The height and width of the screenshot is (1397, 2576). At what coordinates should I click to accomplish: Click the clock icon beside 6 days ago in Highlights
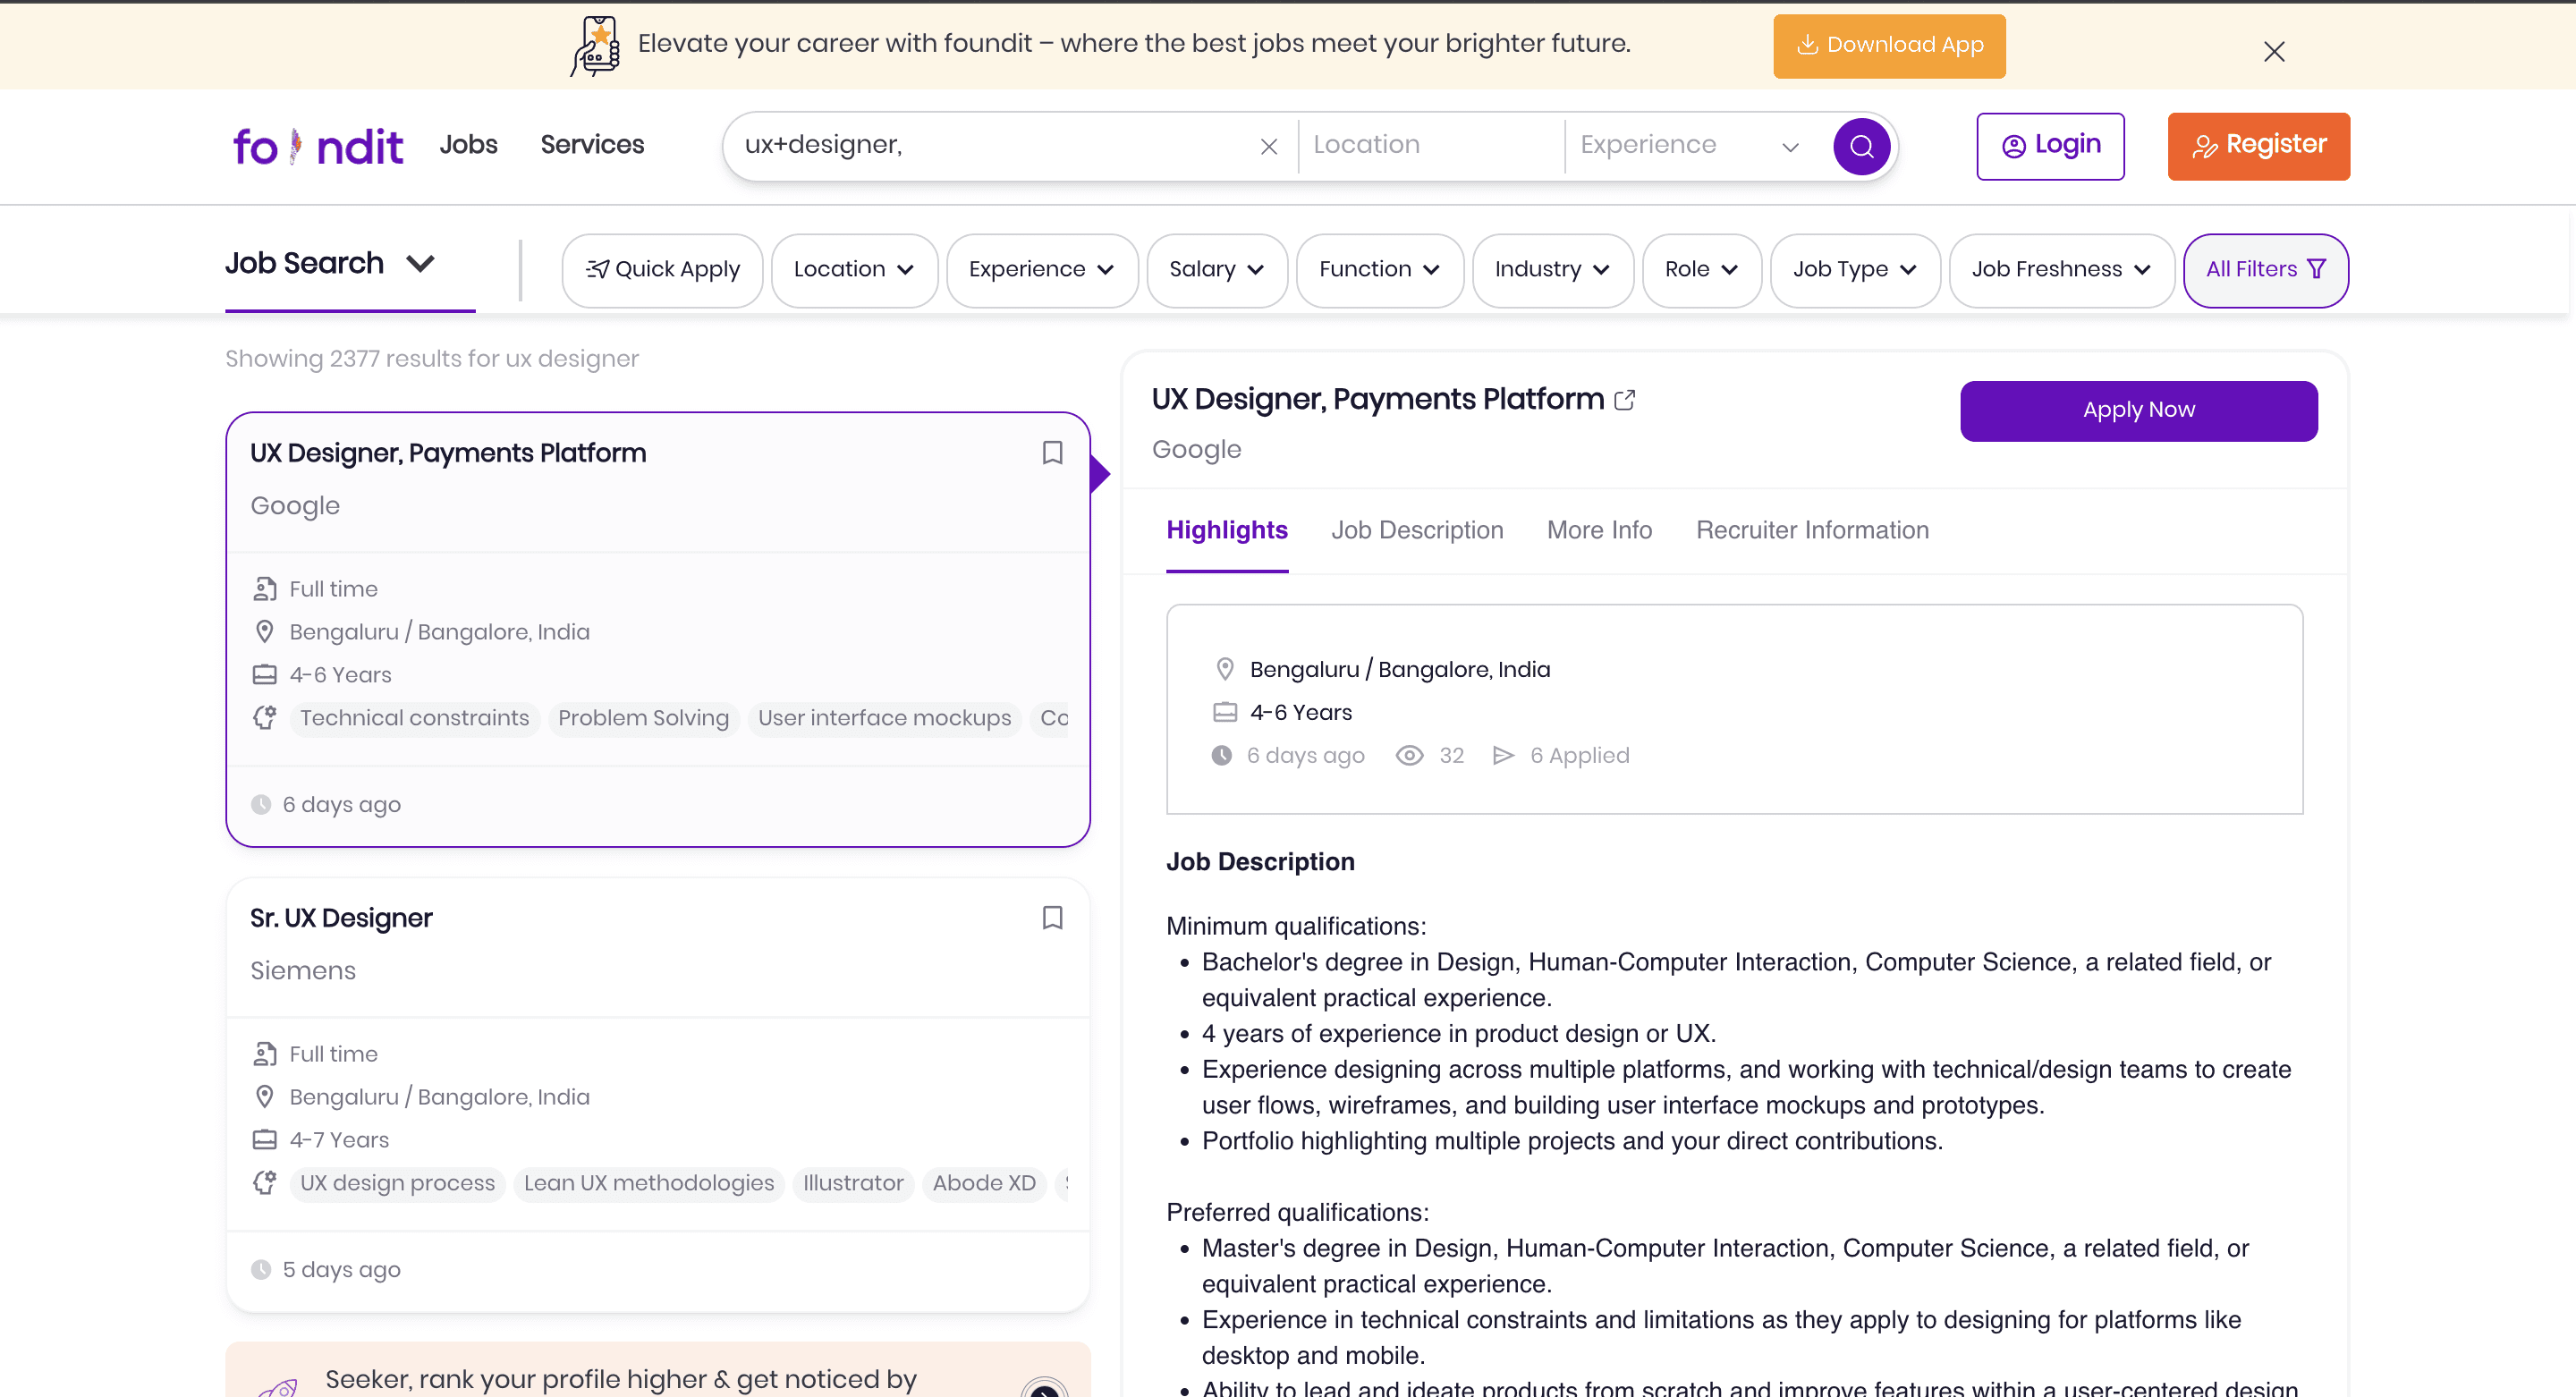(1221, 755)
